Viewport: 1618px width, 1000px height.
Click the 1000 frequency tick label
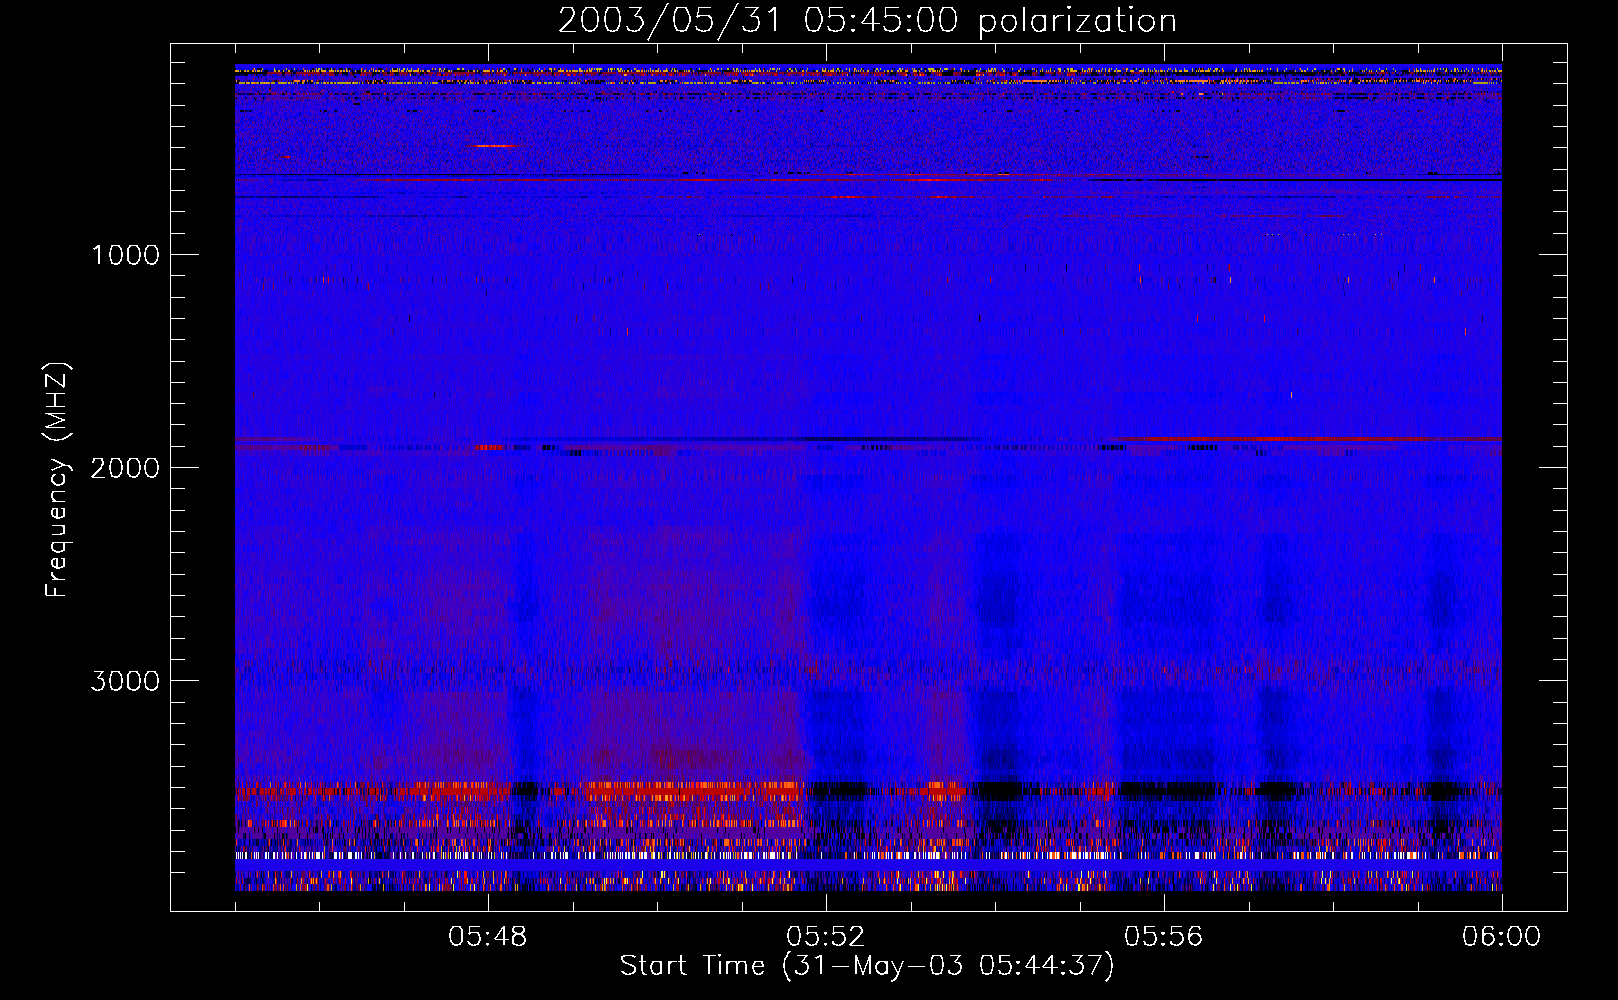pyautogui.click(x=125, y=255)
